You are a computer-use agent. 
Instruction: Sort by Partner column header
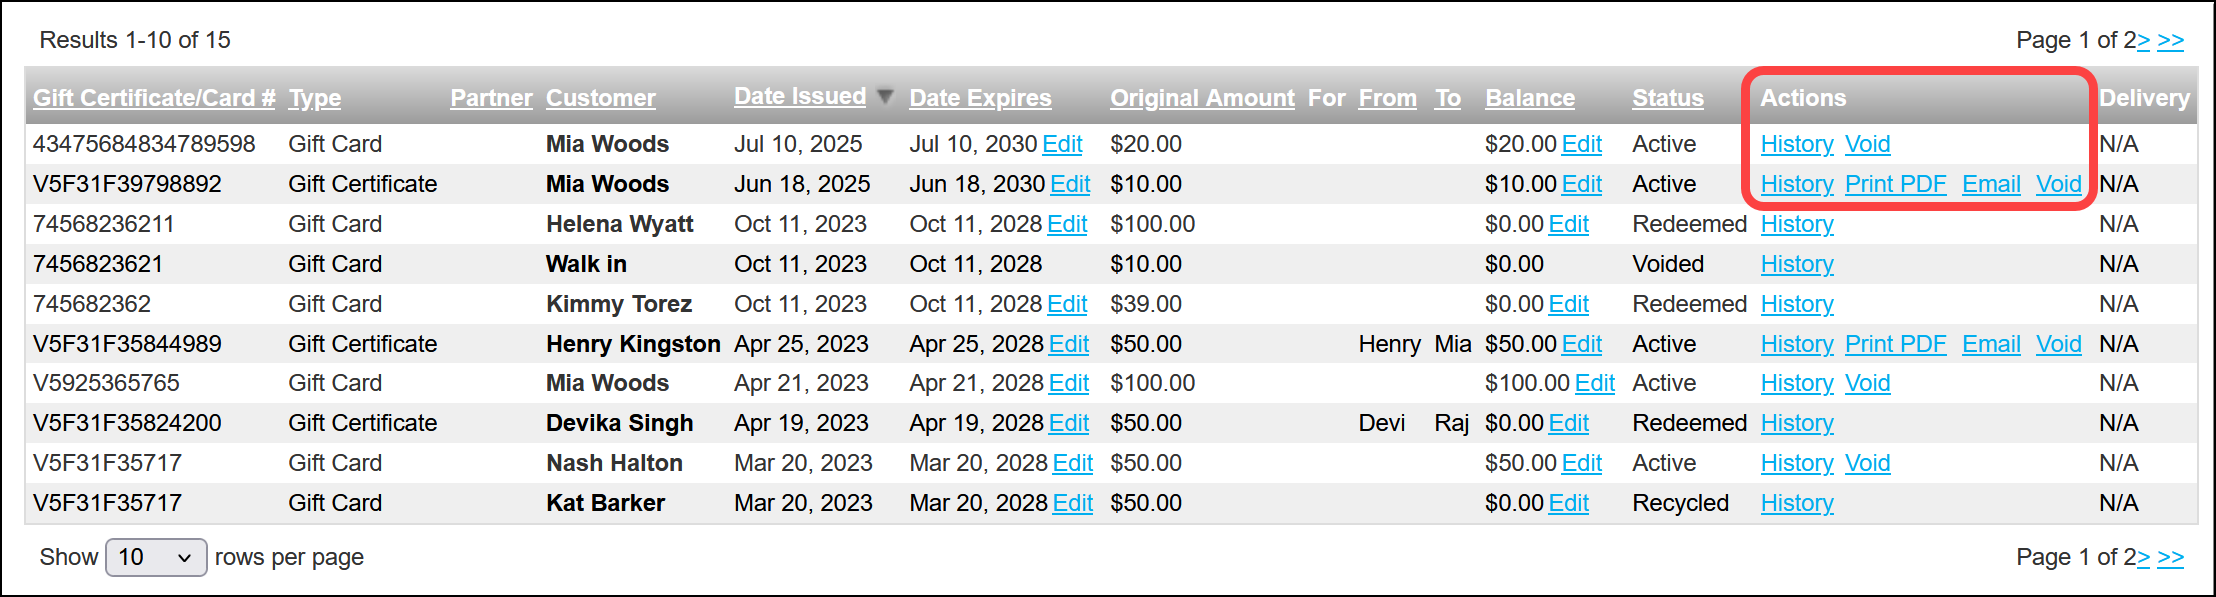click(491, 98)
